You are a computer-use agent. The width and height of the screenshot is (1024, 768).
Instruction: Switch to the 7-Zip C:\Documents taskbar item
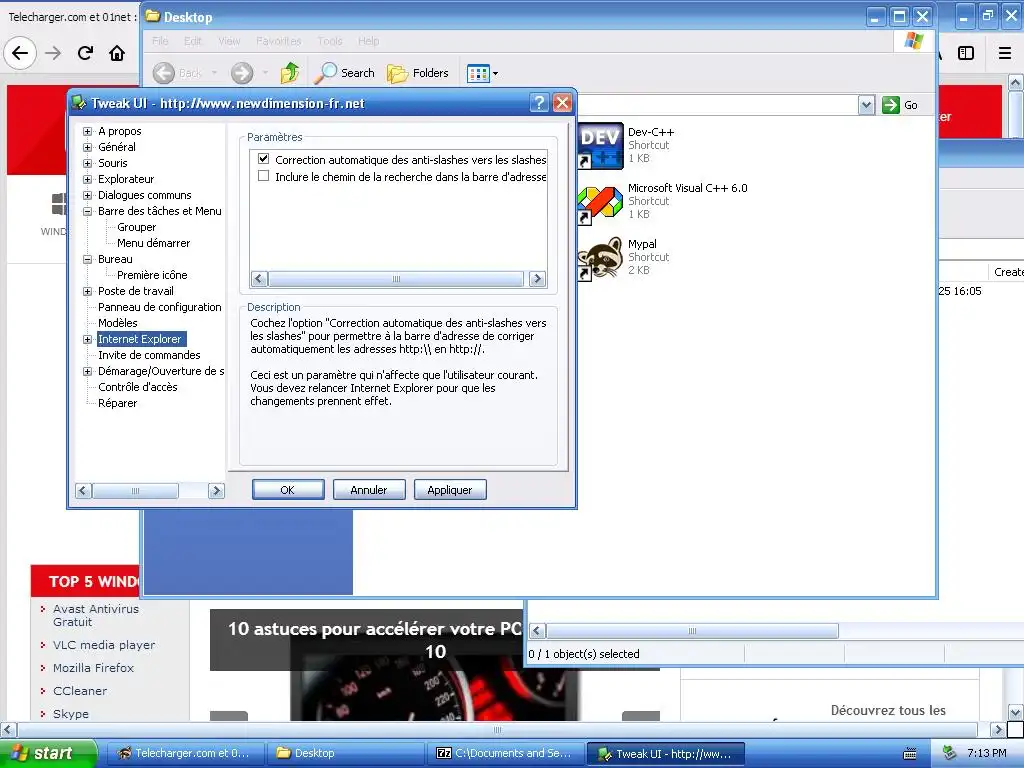pos(505,754)
